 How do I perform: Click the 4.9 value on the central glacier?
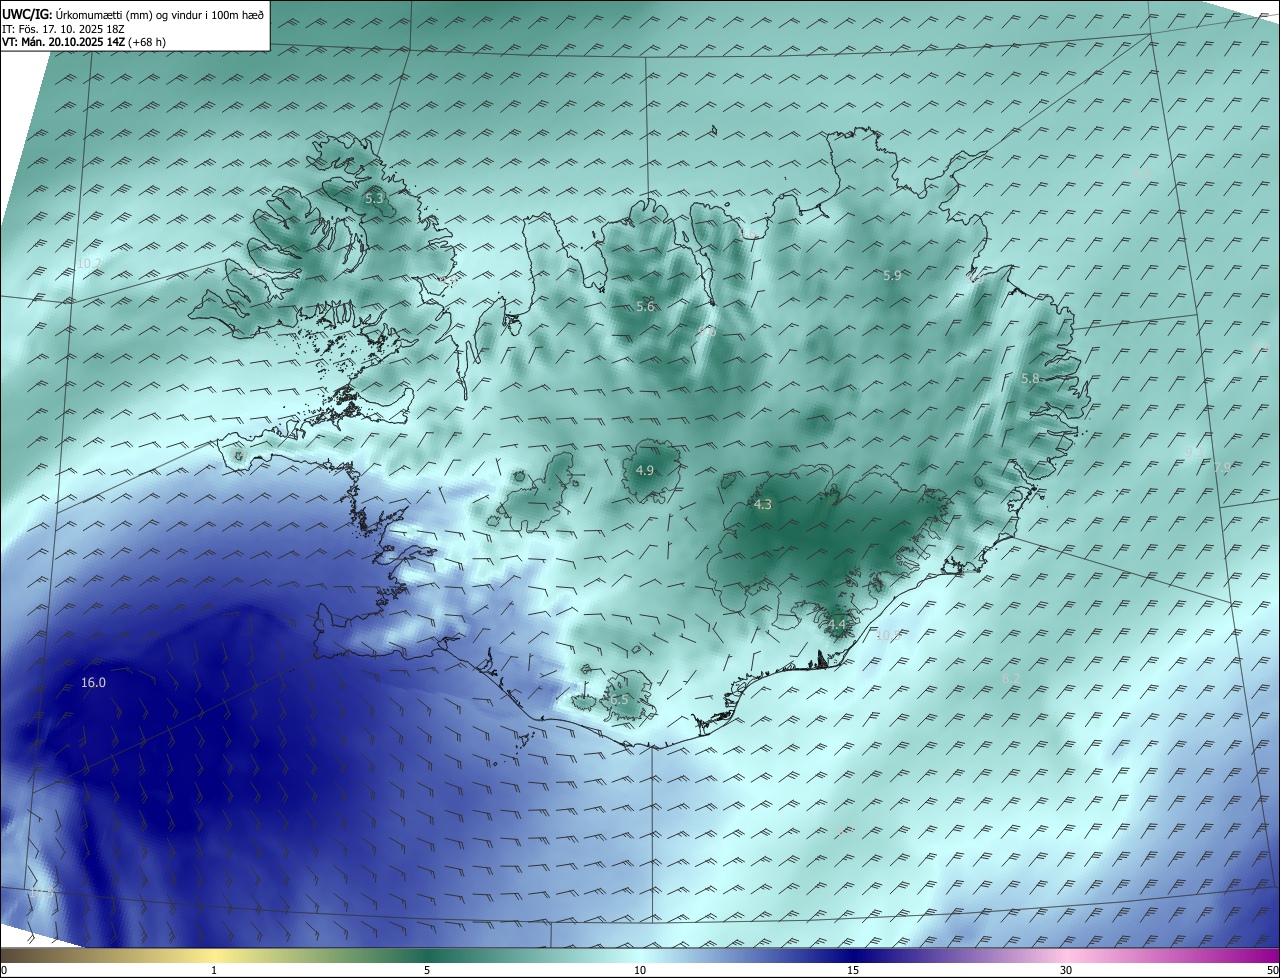click(645, 470)
